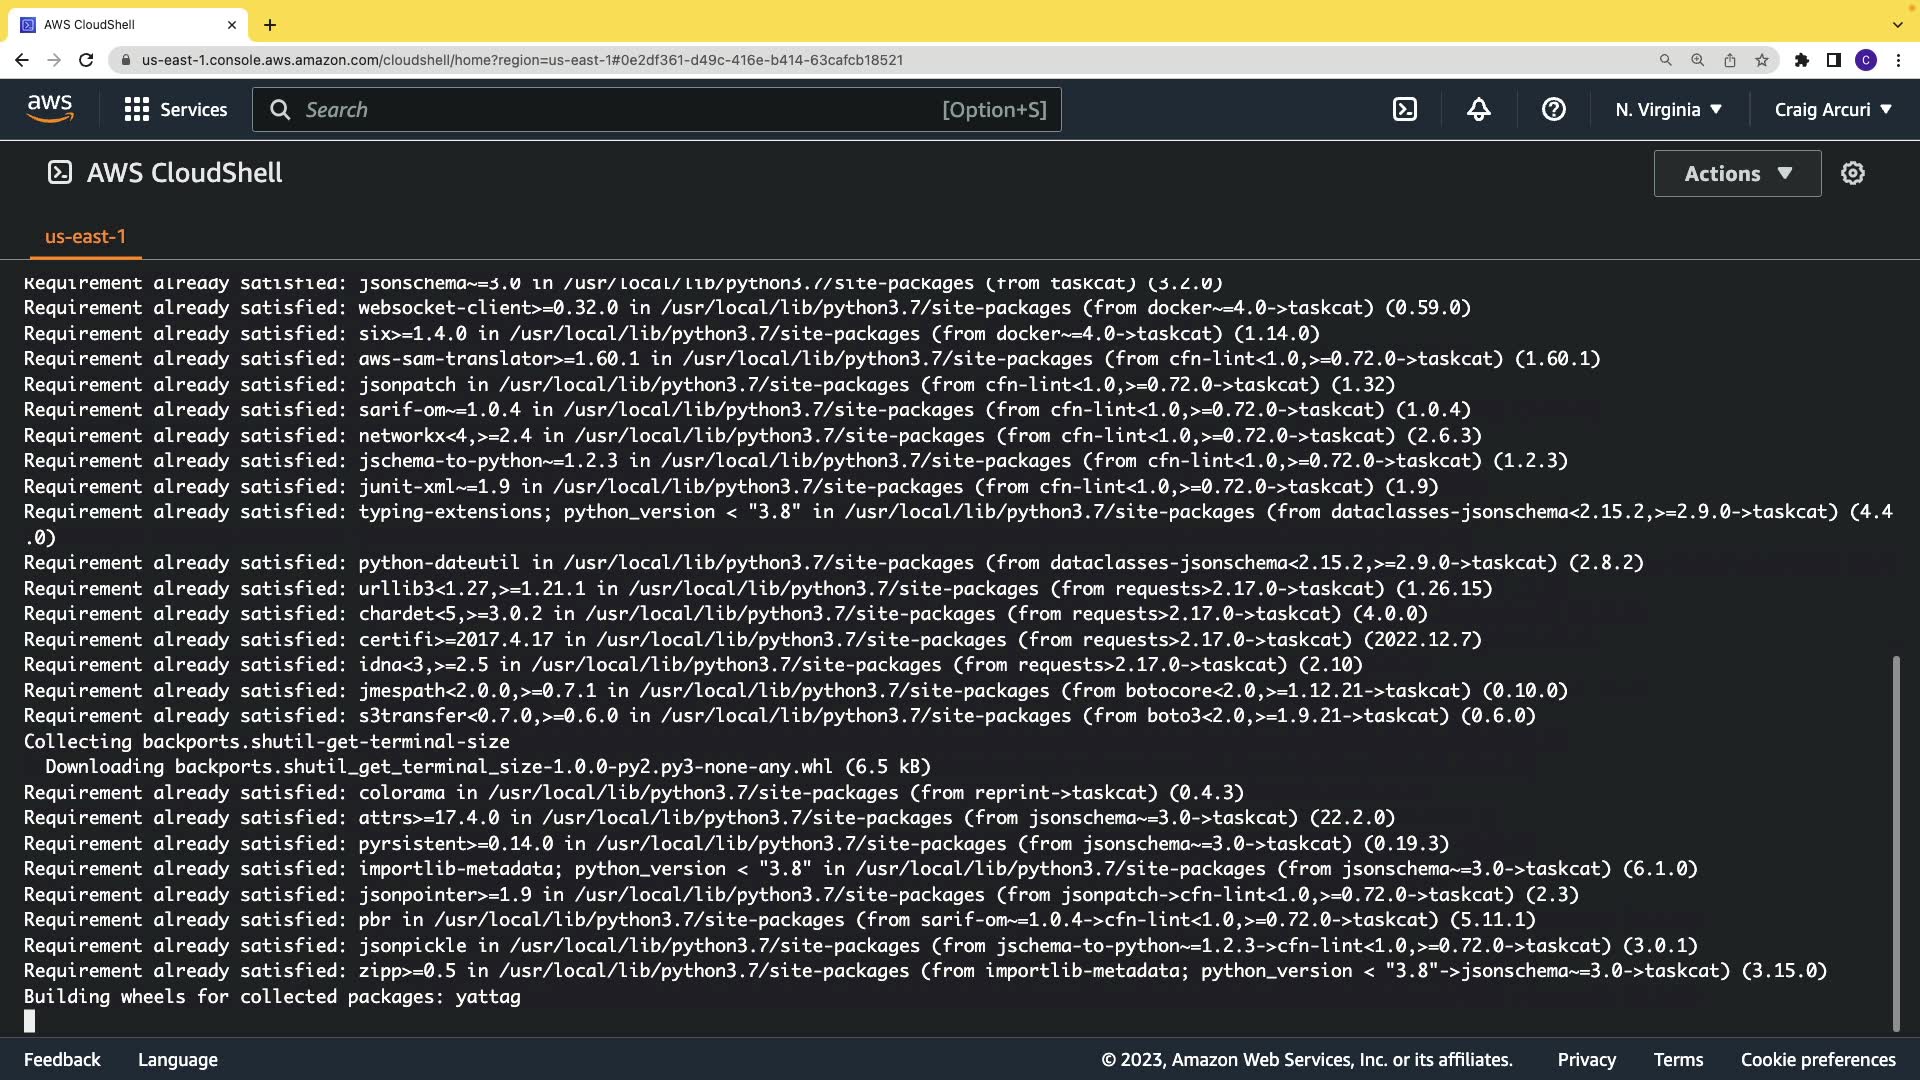Expand the Craig Arcuri account menu
1920x1080 pixels.
1833,109
